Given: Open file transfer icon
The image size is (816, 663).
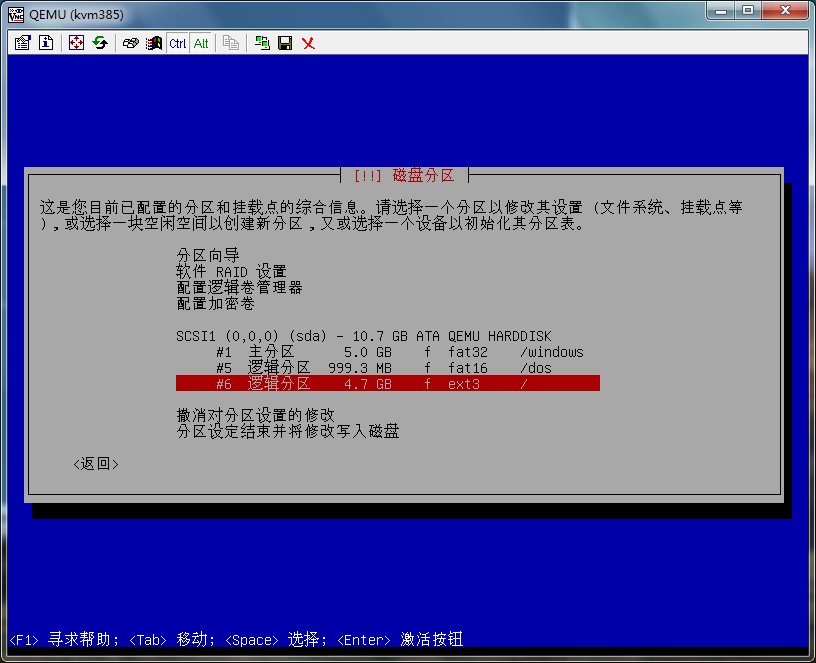Looking at the screenshot, I should point(231,43).
